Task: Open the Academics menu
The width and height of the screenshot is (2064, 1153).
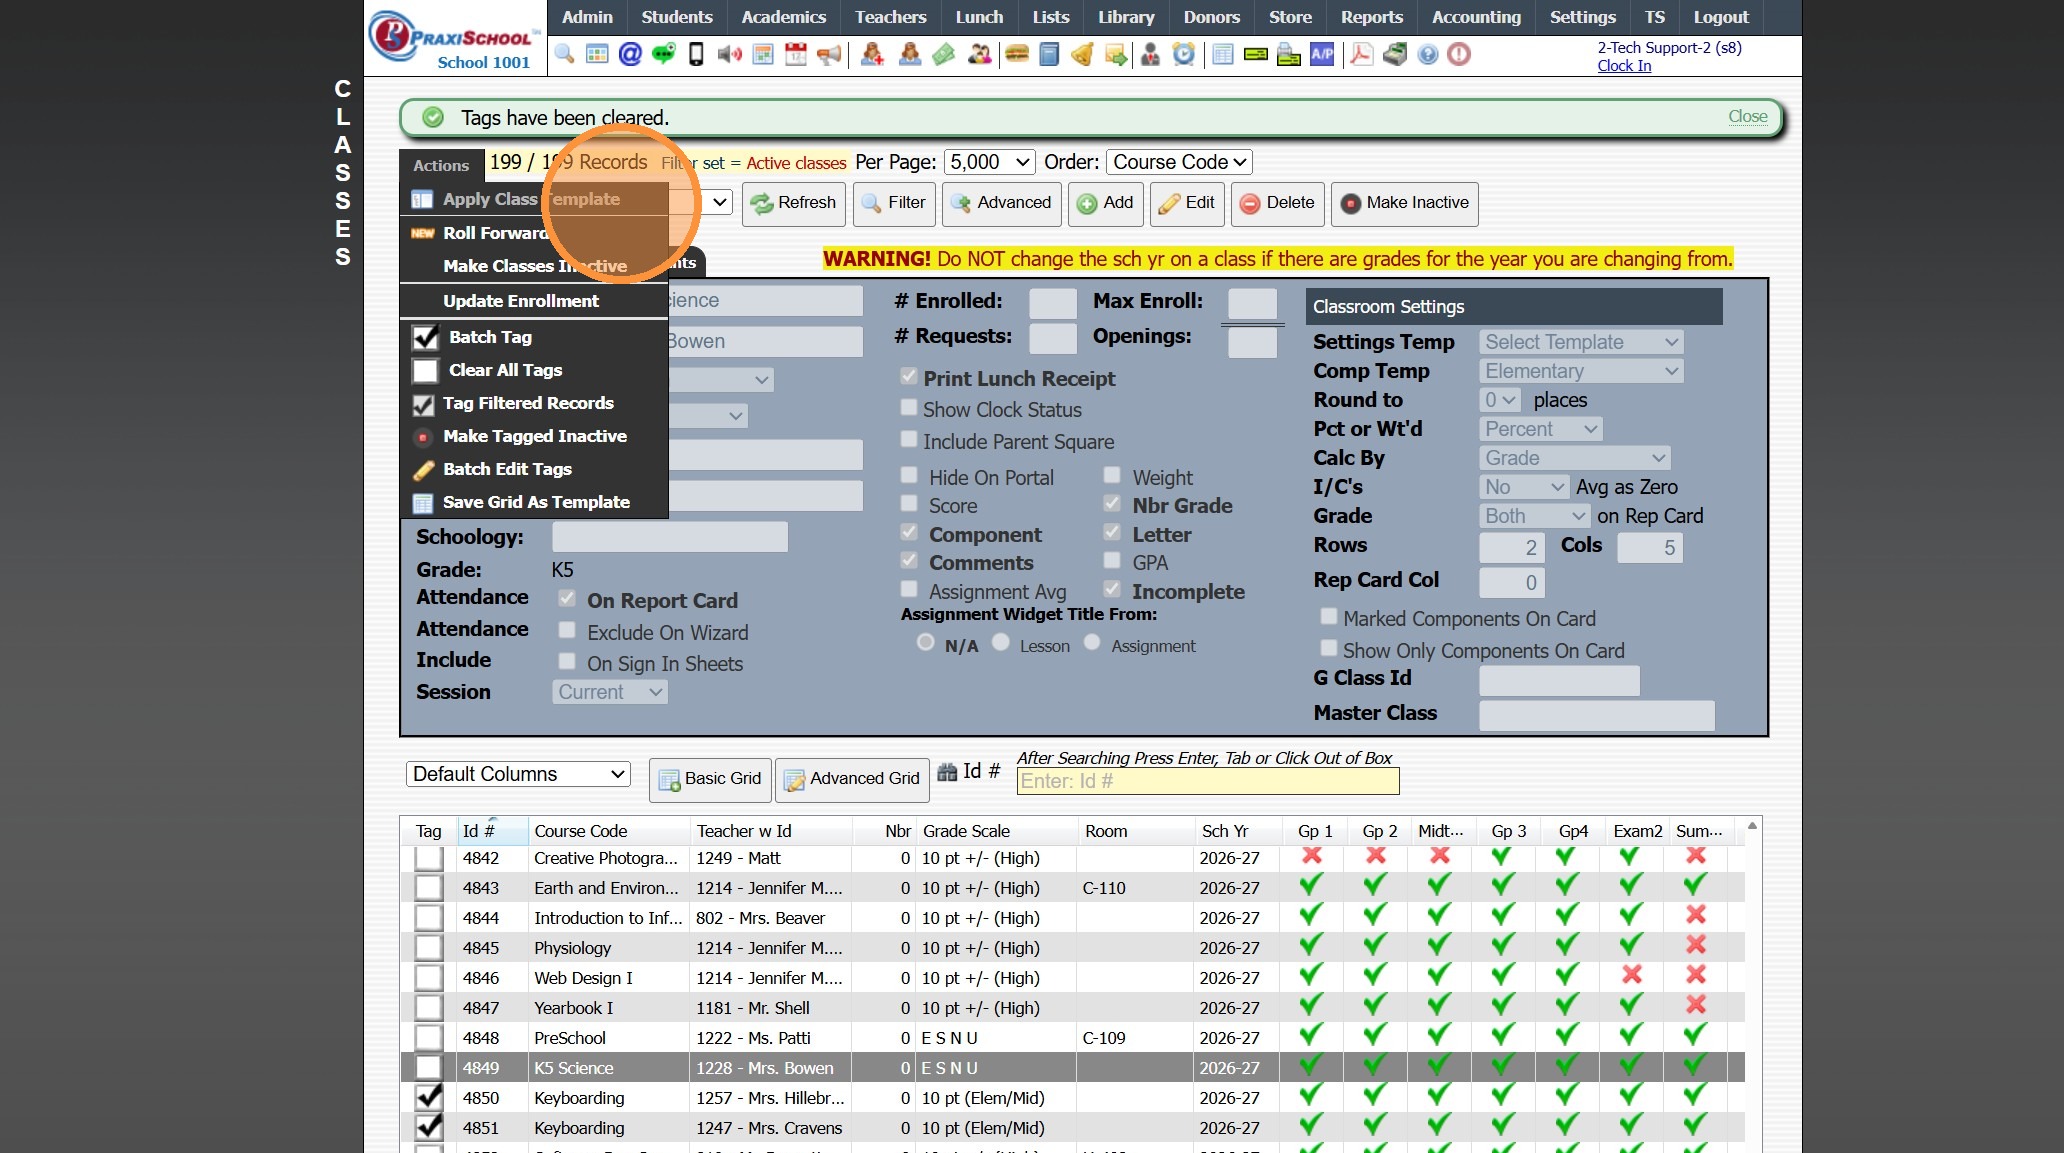Action: pyautogui.click(x=783, y=17)
